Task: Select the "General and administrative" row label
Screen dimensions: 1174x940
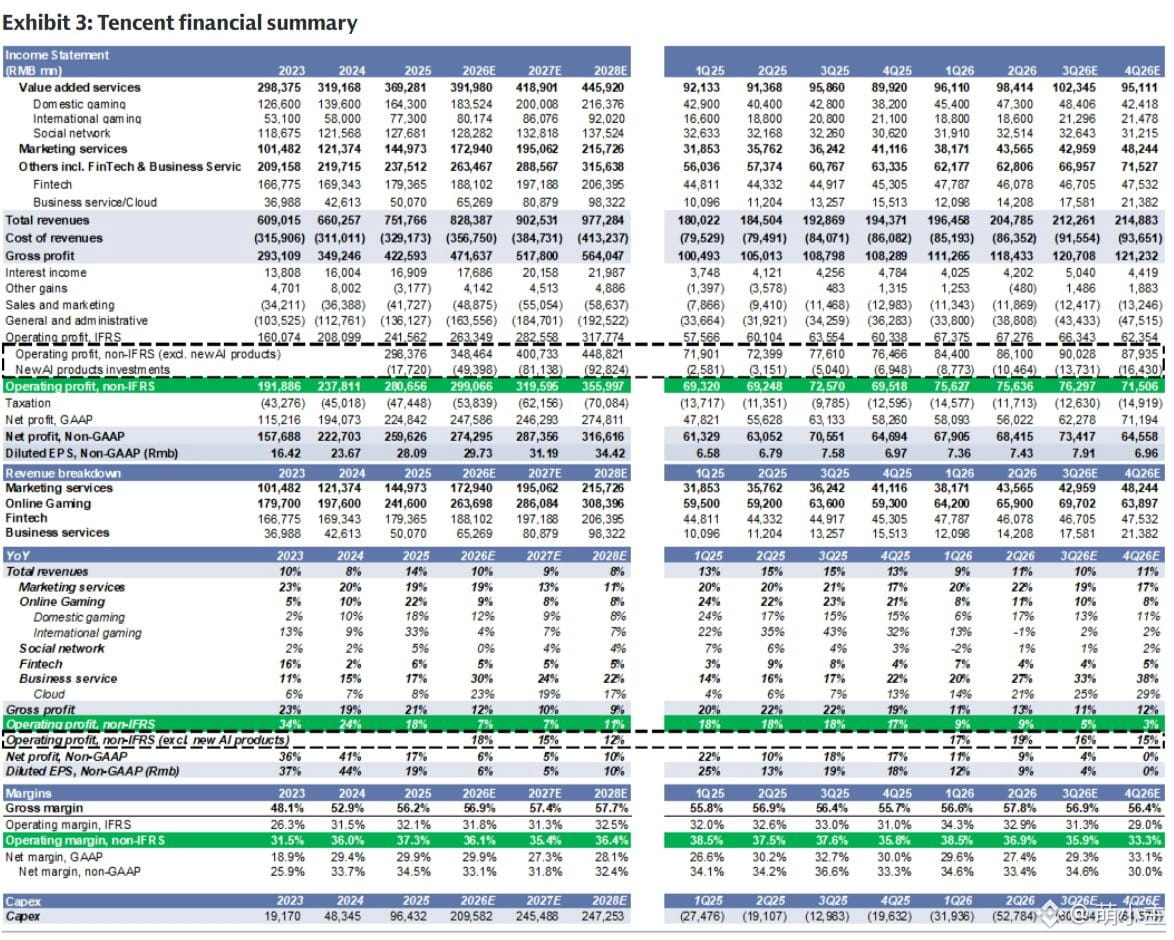Action: click(x=76, y=321)
